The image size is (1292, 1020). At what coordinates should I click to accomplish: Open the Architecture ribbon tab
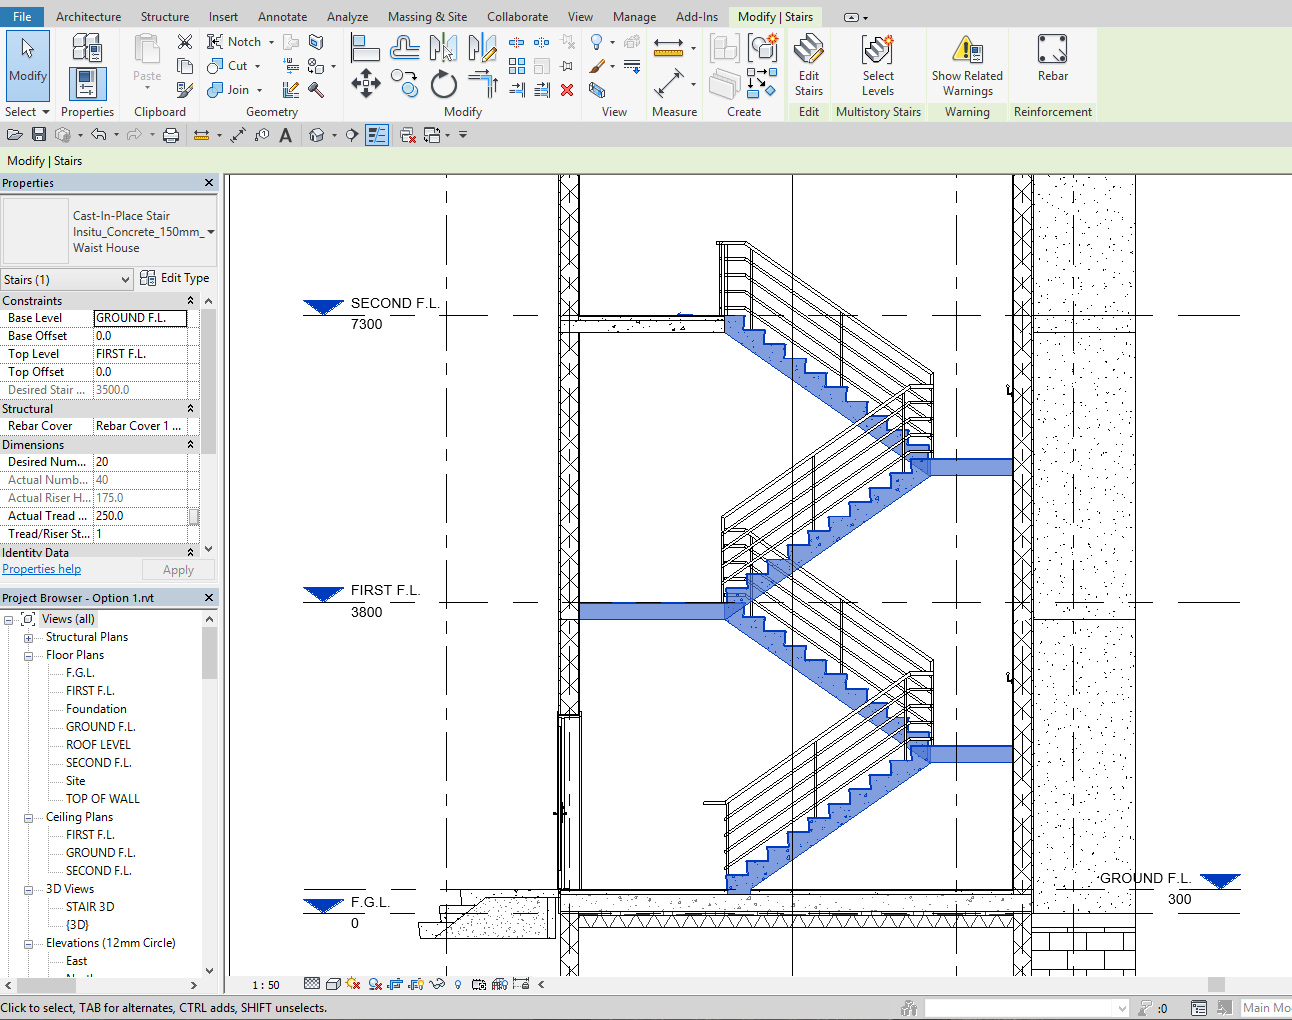click(x=88, y=17)
